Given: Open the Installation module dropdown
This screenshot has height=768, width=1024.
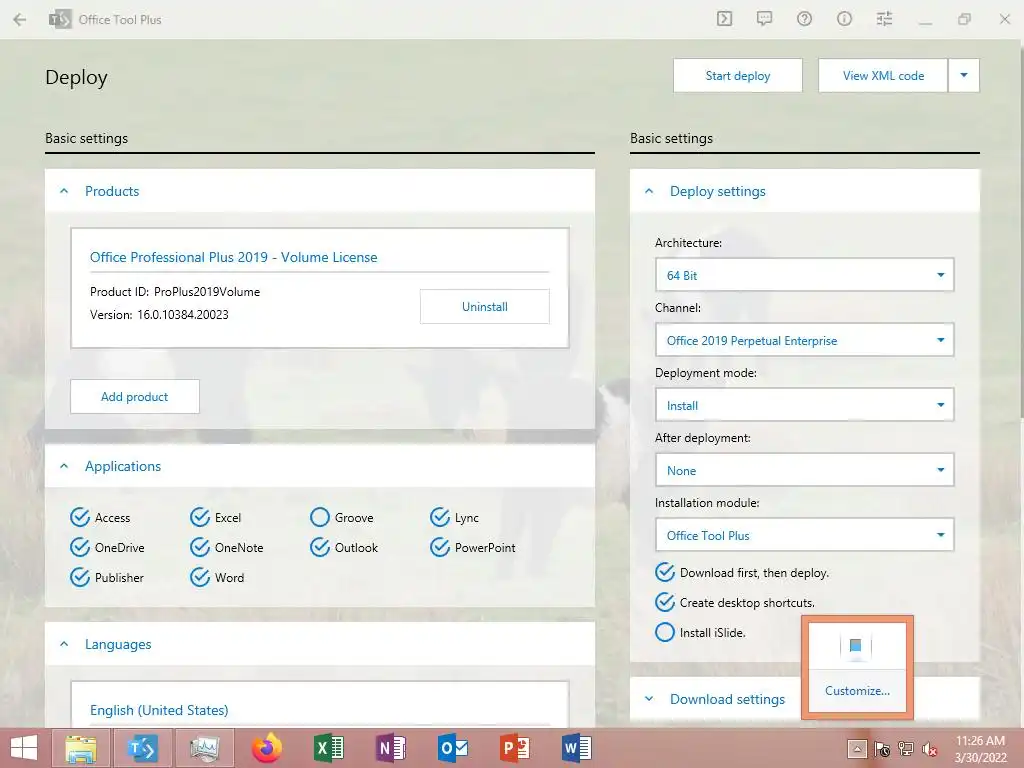Looking at the screenshot, I should [x=805, y=535].
